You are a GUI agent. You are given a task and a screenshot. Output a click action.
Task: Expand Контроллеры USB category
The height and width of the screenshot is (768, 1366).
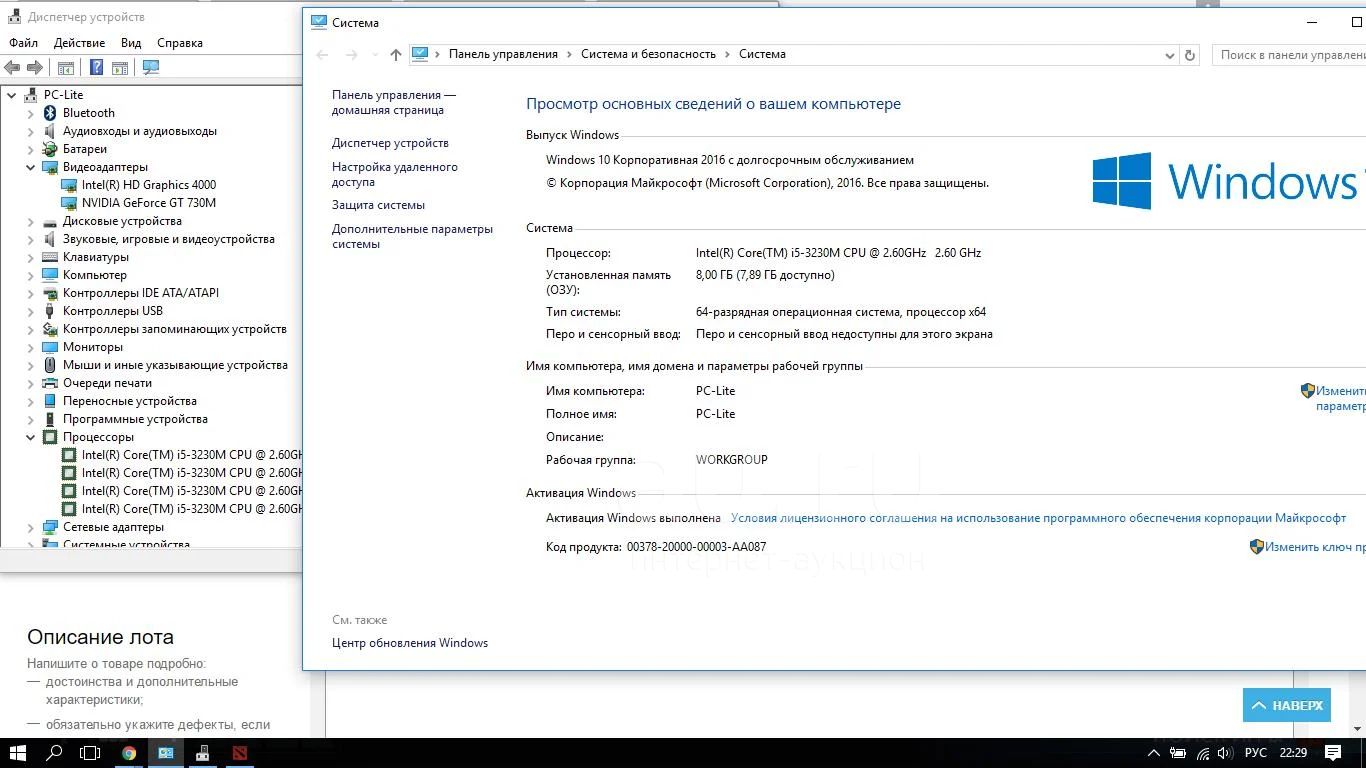(31, 311)
